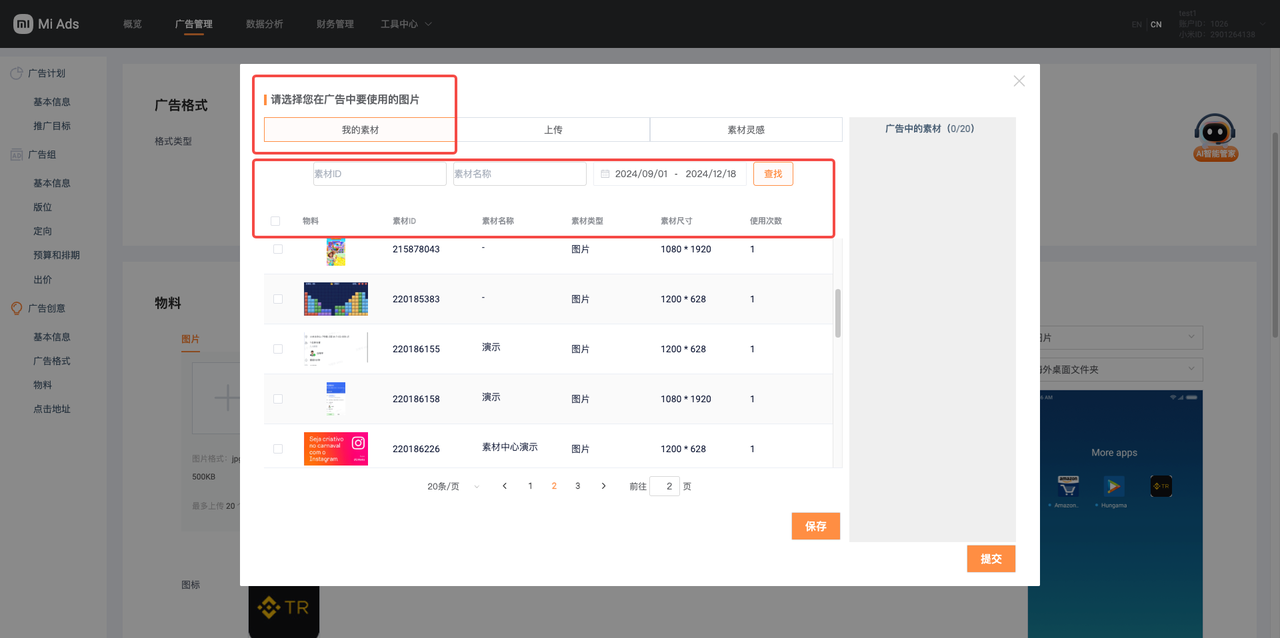
Task: Toggle the select-all checkbox in table header
Action: coord(276,221)
